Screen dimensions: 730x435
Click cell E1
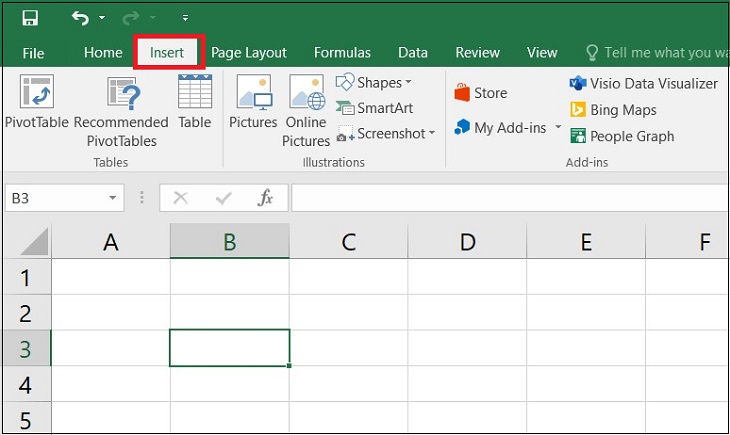pos(586,277)
